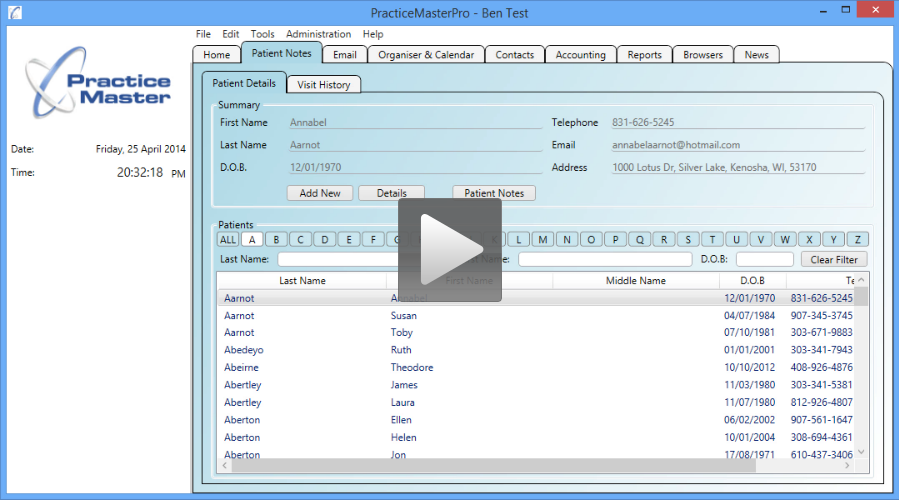This screenshot has width=899, height=500.
Task: Select the Abeirne Theodore row
Action: coord(536,368)
